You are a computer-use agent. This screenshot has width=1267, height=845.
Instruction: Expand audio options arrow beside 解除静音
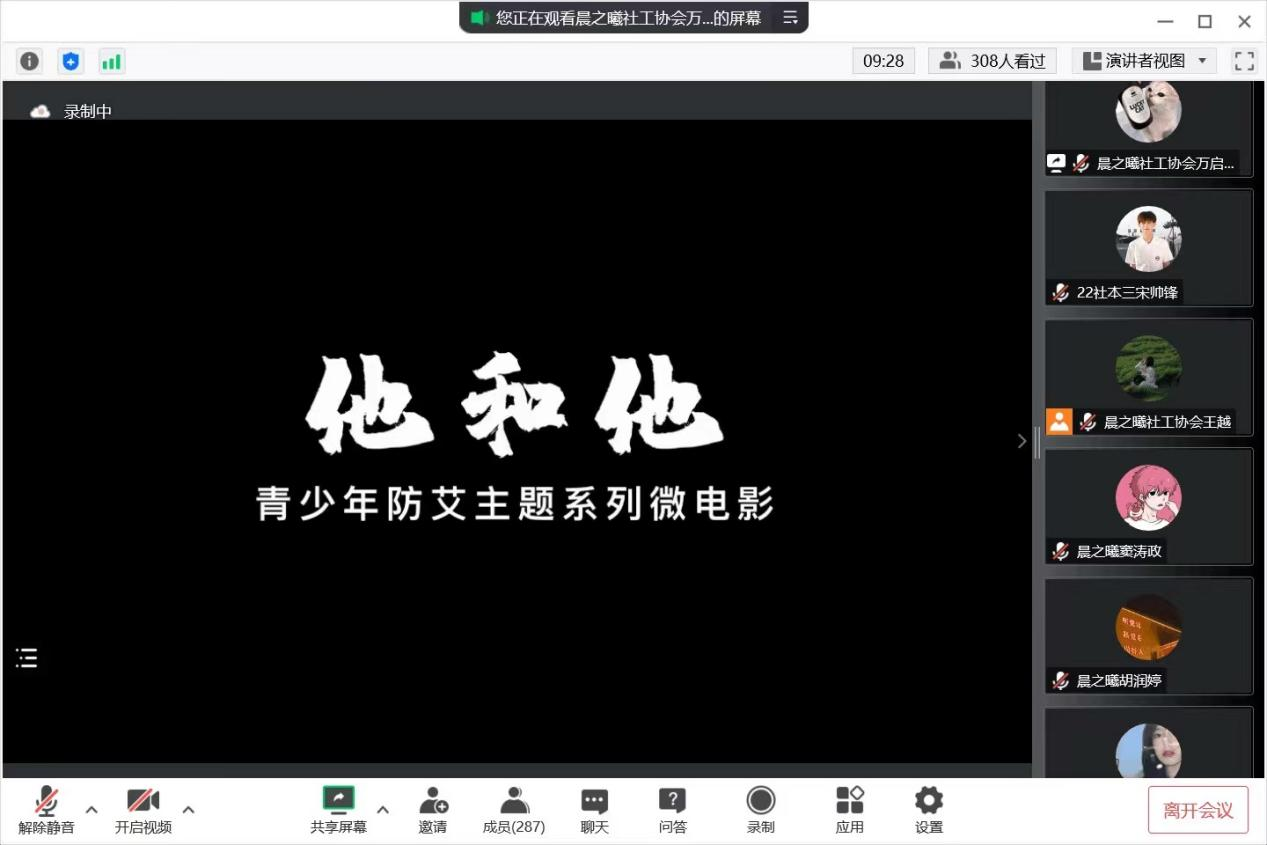pos(92,809)
